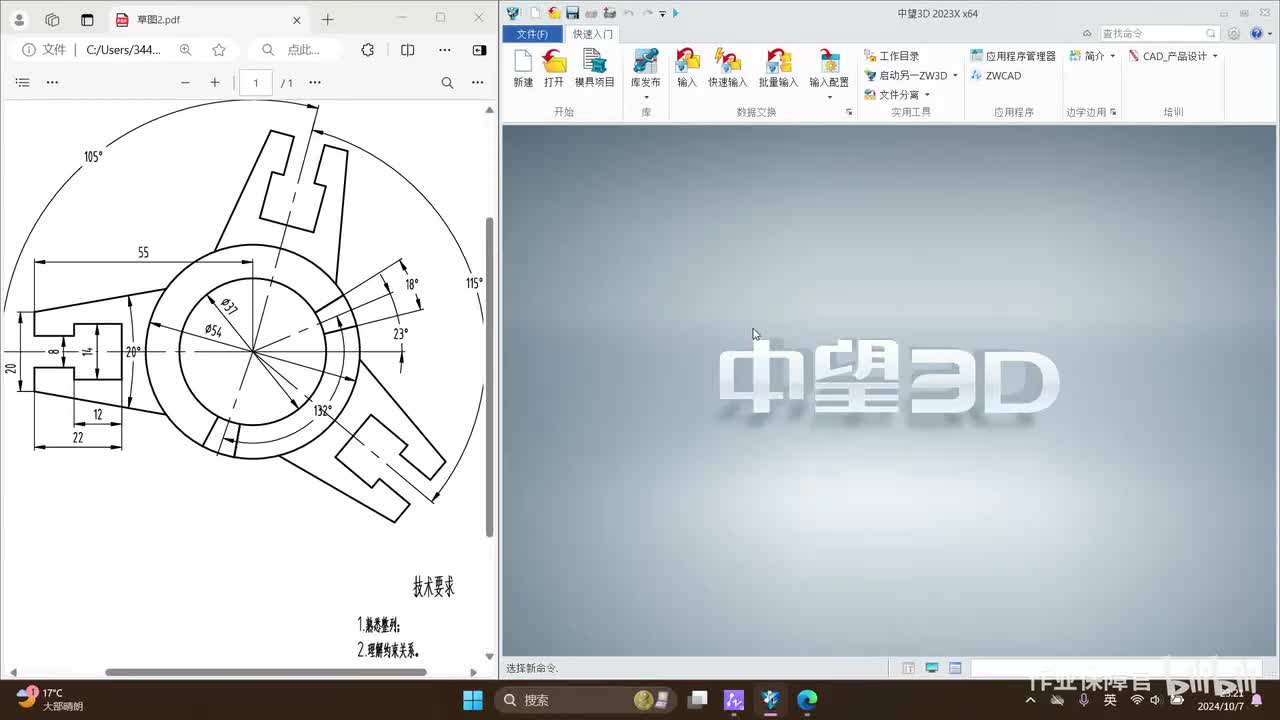This screenshot has height=720, width=1280.
Task: Click address-bar zoom magnifier icon
Action: click(185, 50)
